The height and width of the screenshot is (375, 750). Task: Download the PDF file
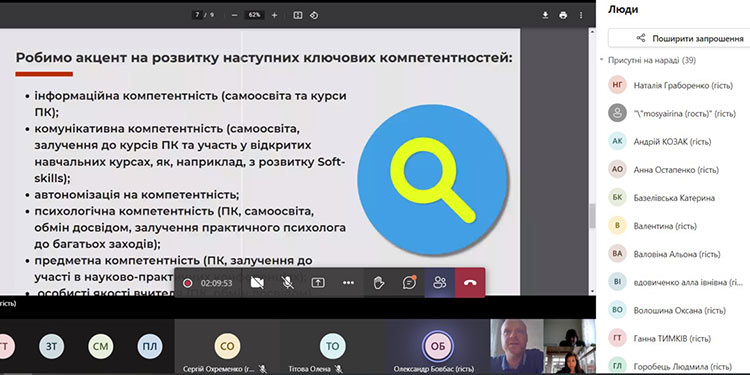tap(545, 15)
